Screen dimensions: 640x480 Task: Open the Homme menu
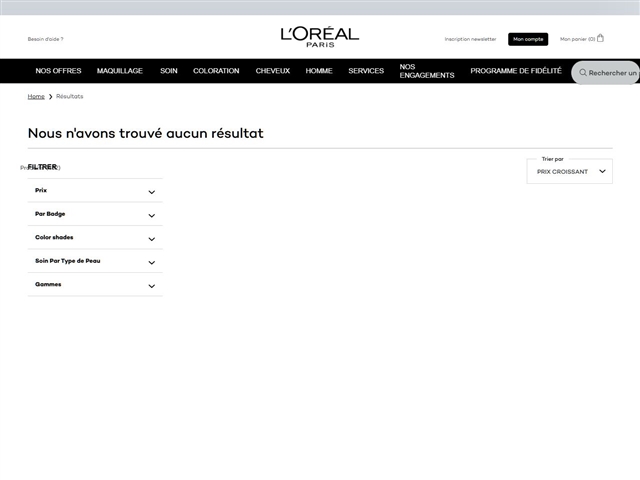[x=319, y=71]
